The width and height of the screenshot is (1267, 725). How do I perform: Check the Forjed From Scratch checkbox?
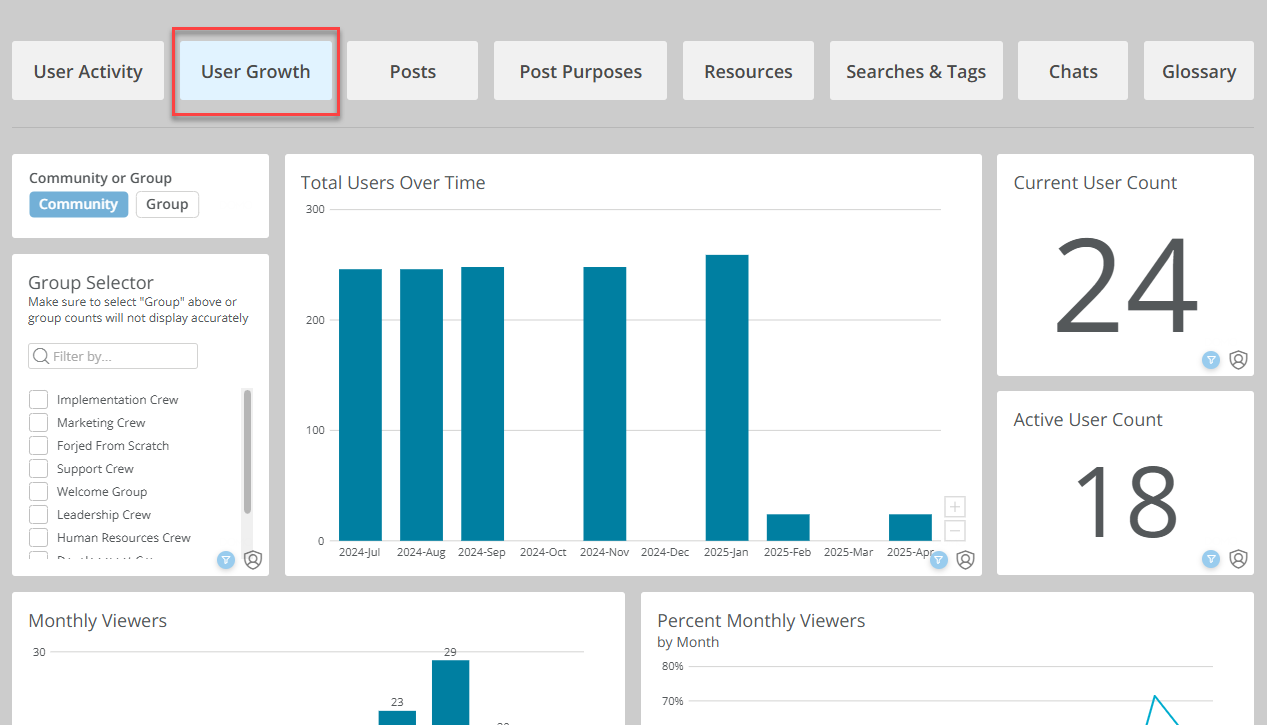pos(38,445)
